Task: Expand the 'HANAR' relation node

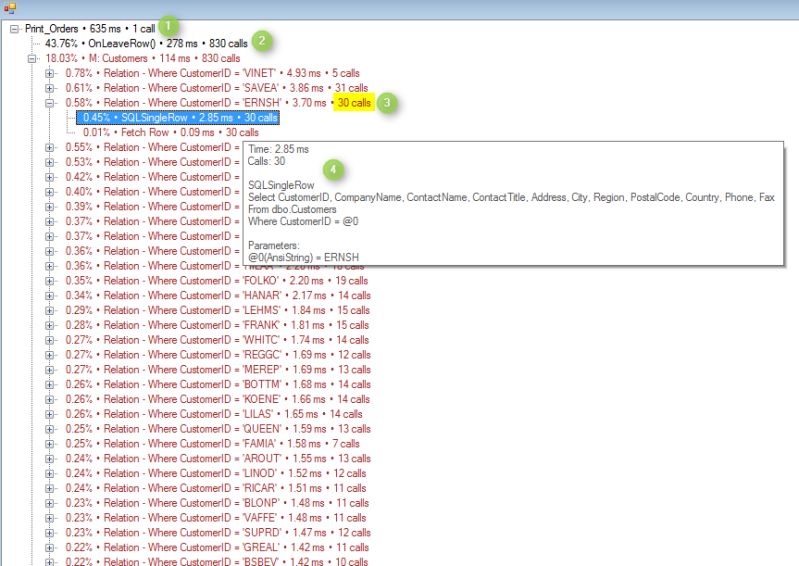Action: tap(49, 295)
